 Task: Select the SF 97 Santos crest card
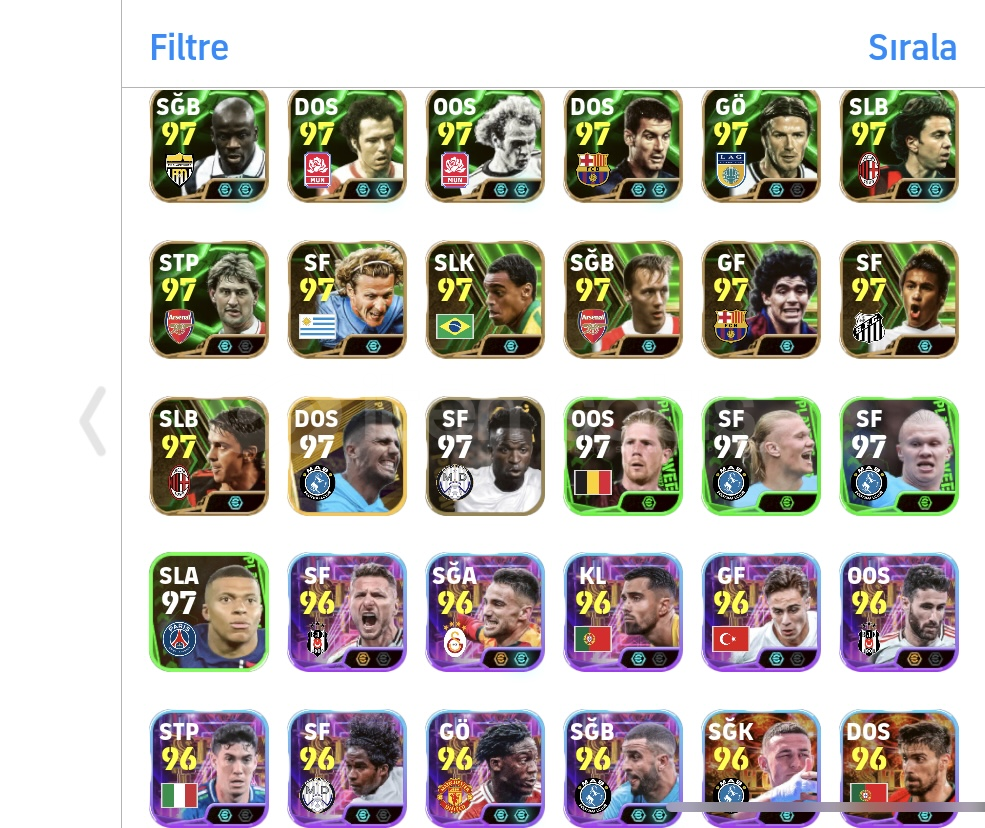899,300
